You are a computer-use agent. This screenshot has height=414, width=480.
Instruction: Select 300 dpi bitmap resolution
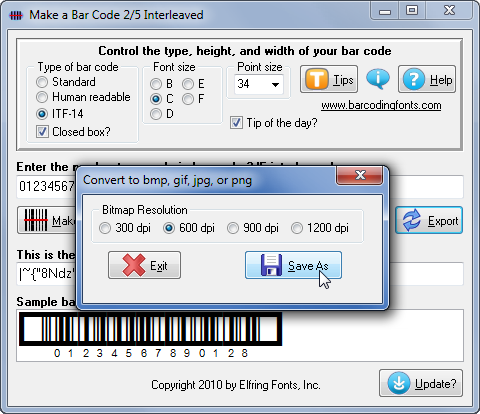(125, 228)
